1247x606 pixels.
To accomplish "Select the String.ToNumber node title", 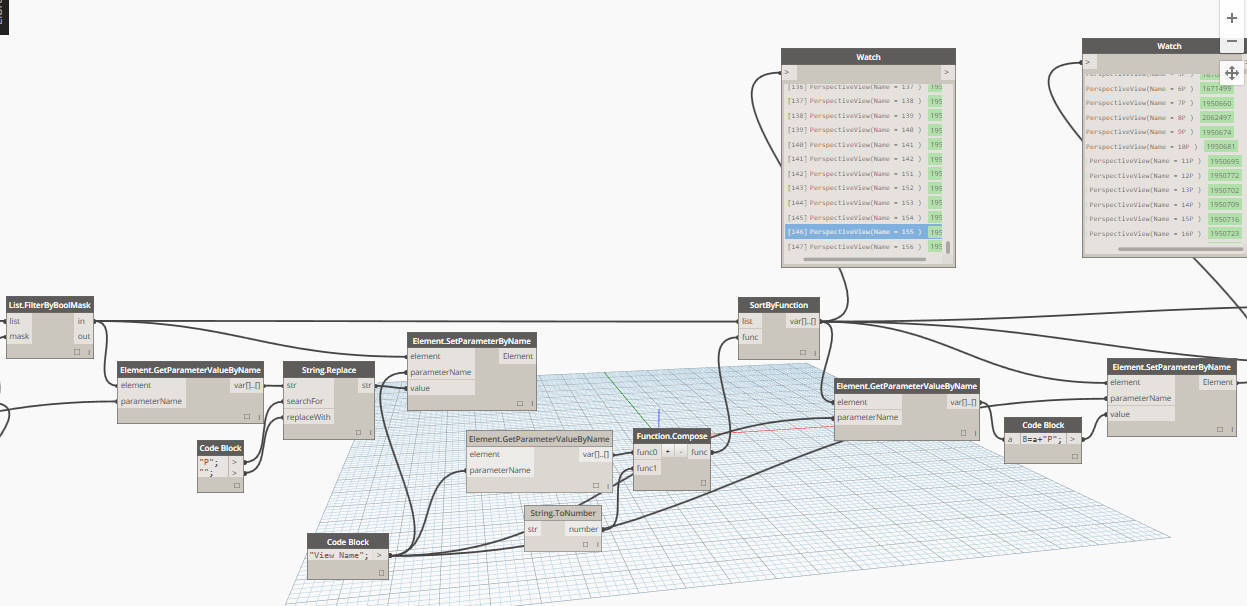I will coord(562,513).
